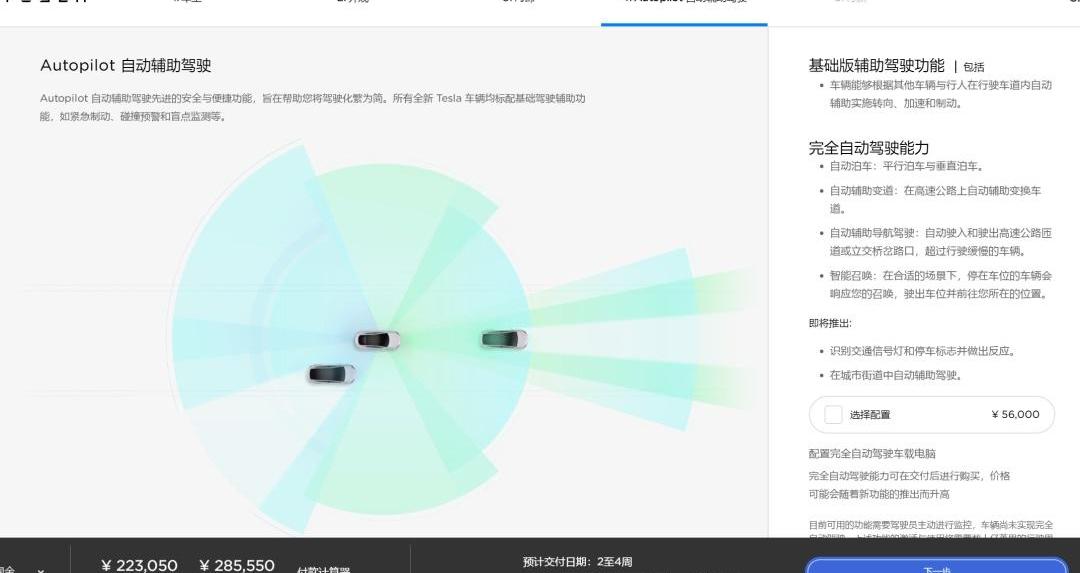Click the 自动泊车 bullet item
This screenshot has width=1080, height=573.
pos(906,166)
